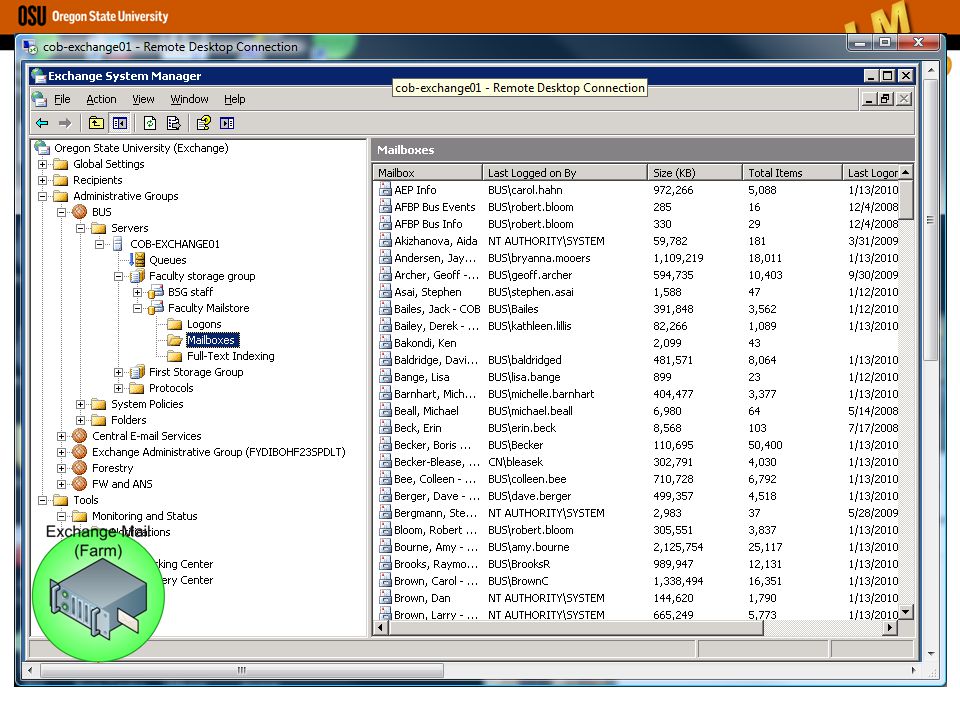The height and width of the screenshot is (720, 960).
Task: Click BUS\carol.hahn in logged on column
Action: [x=525, y=190]
